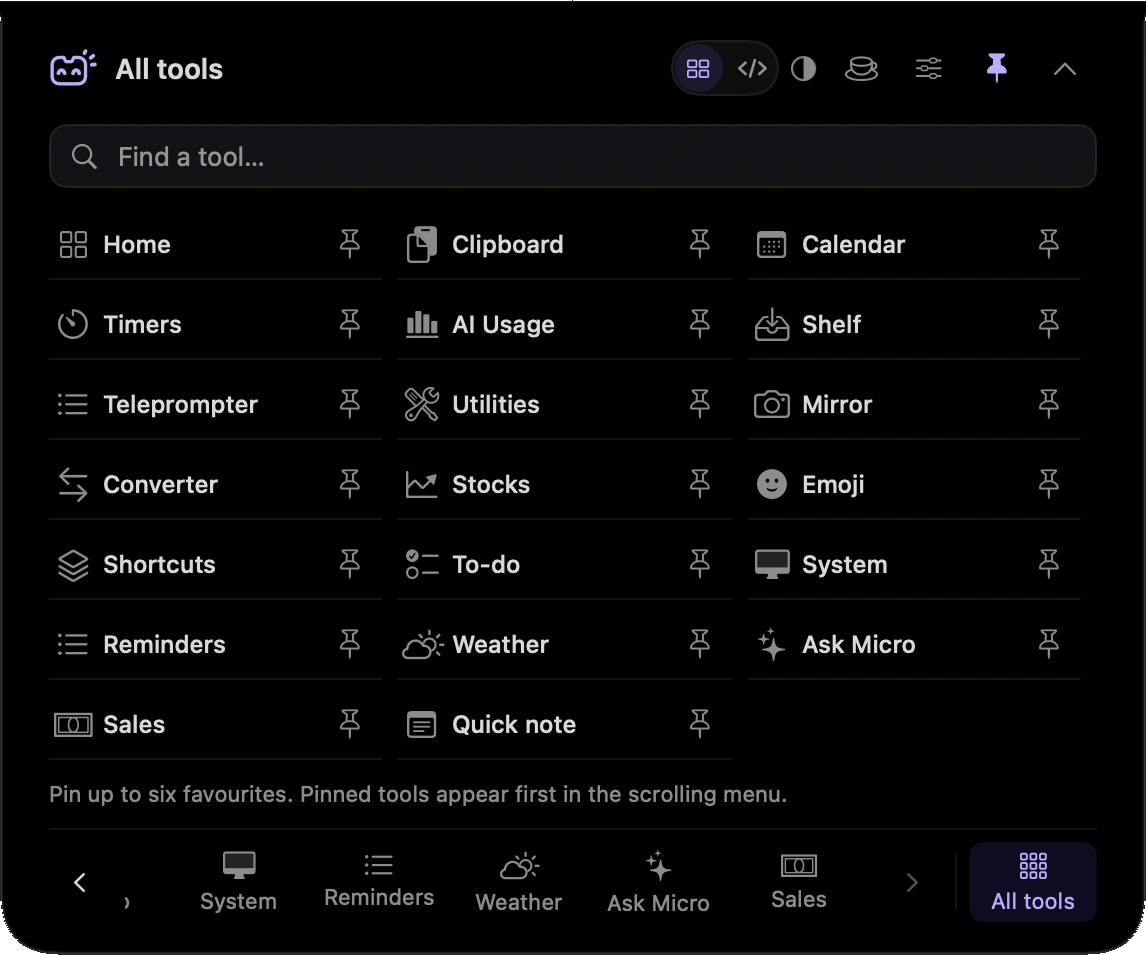1146x955 pixels.
Task: Pin the Clipboard tool
Action: (x=700, y=244)
